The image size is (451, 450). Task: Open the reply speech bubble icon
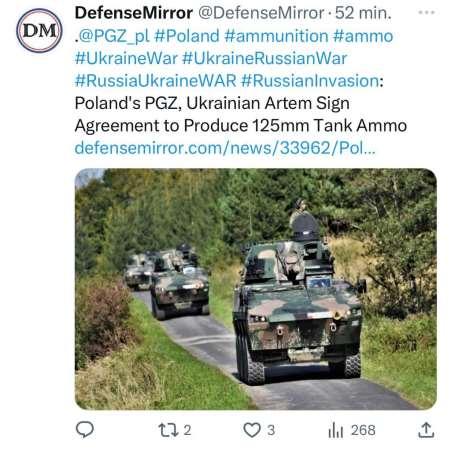(x=85, y=430)
